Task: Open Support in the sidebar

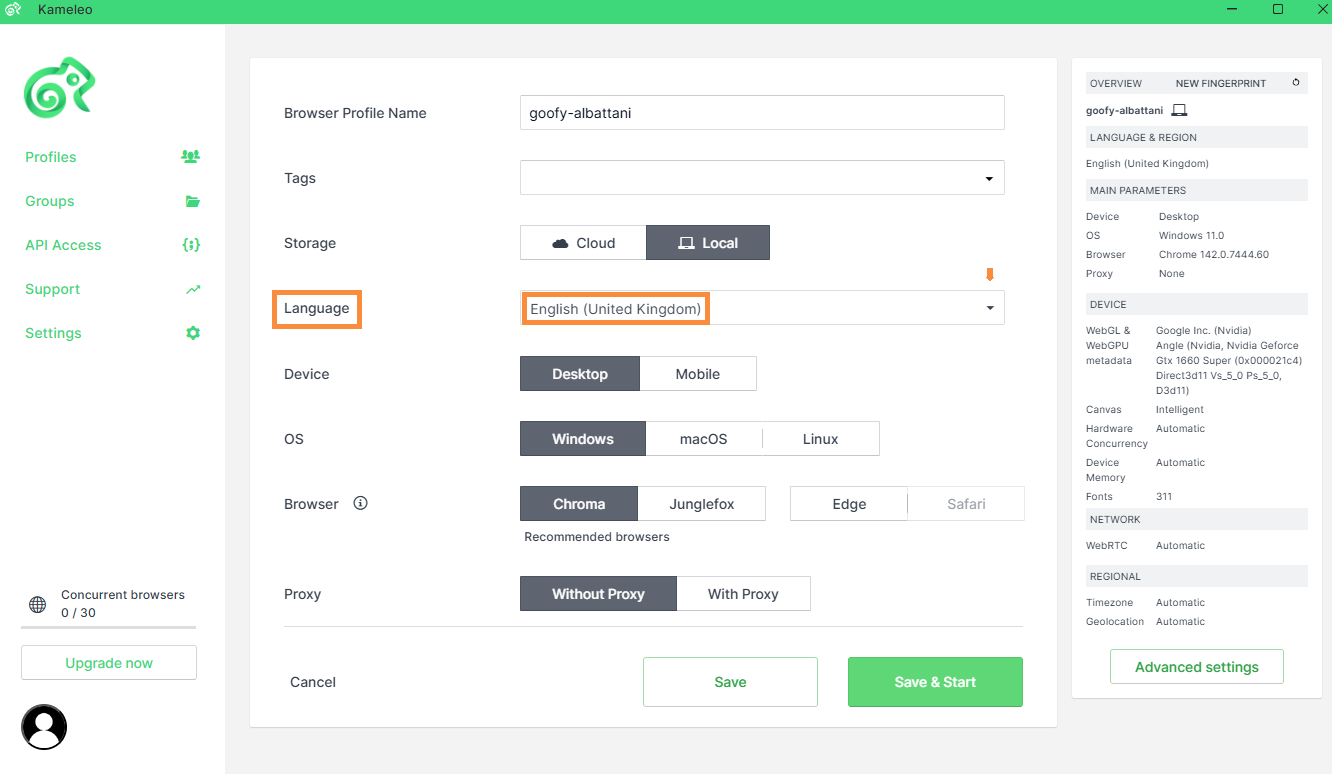Action: pyautogui.click(x=52, y=289)
